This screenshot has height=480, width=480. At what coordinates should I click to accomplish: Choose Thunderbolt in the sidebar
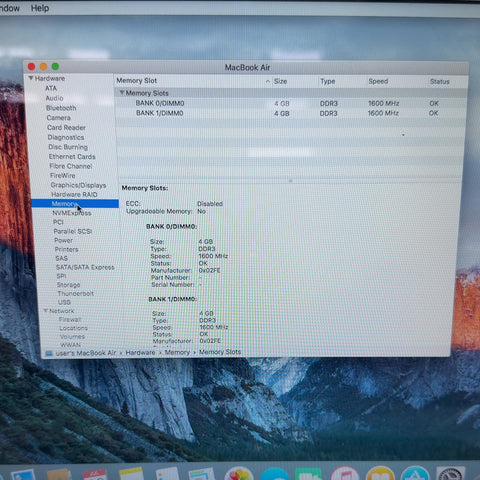[x=76, y=294]
